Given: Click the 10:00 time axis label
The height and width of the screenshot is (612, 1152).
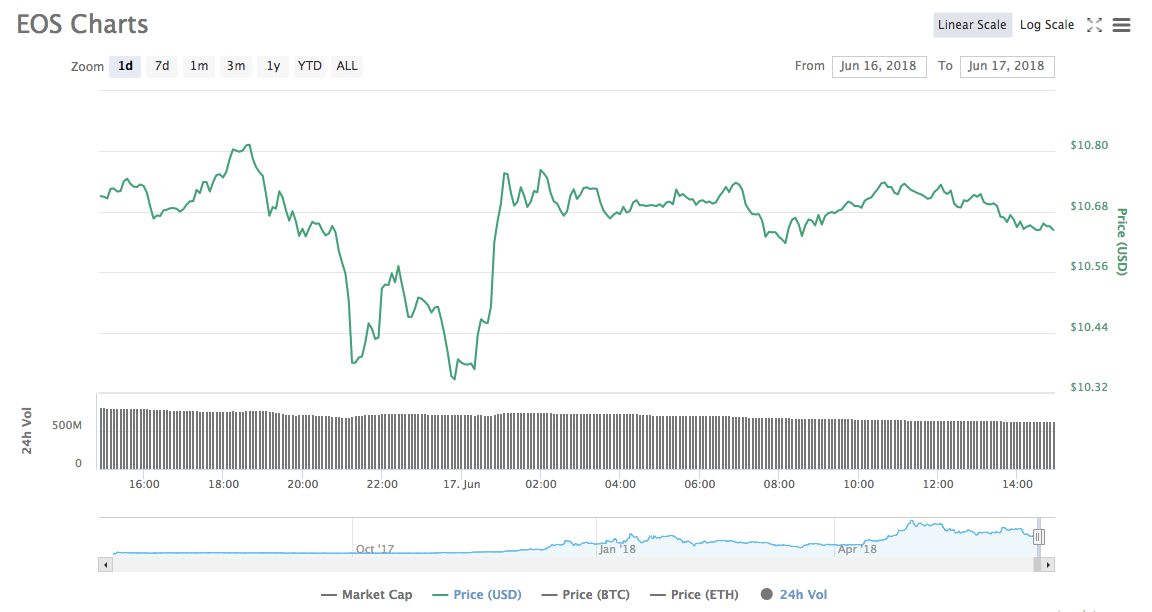Looking at the screenshot, I should point(858,485).
